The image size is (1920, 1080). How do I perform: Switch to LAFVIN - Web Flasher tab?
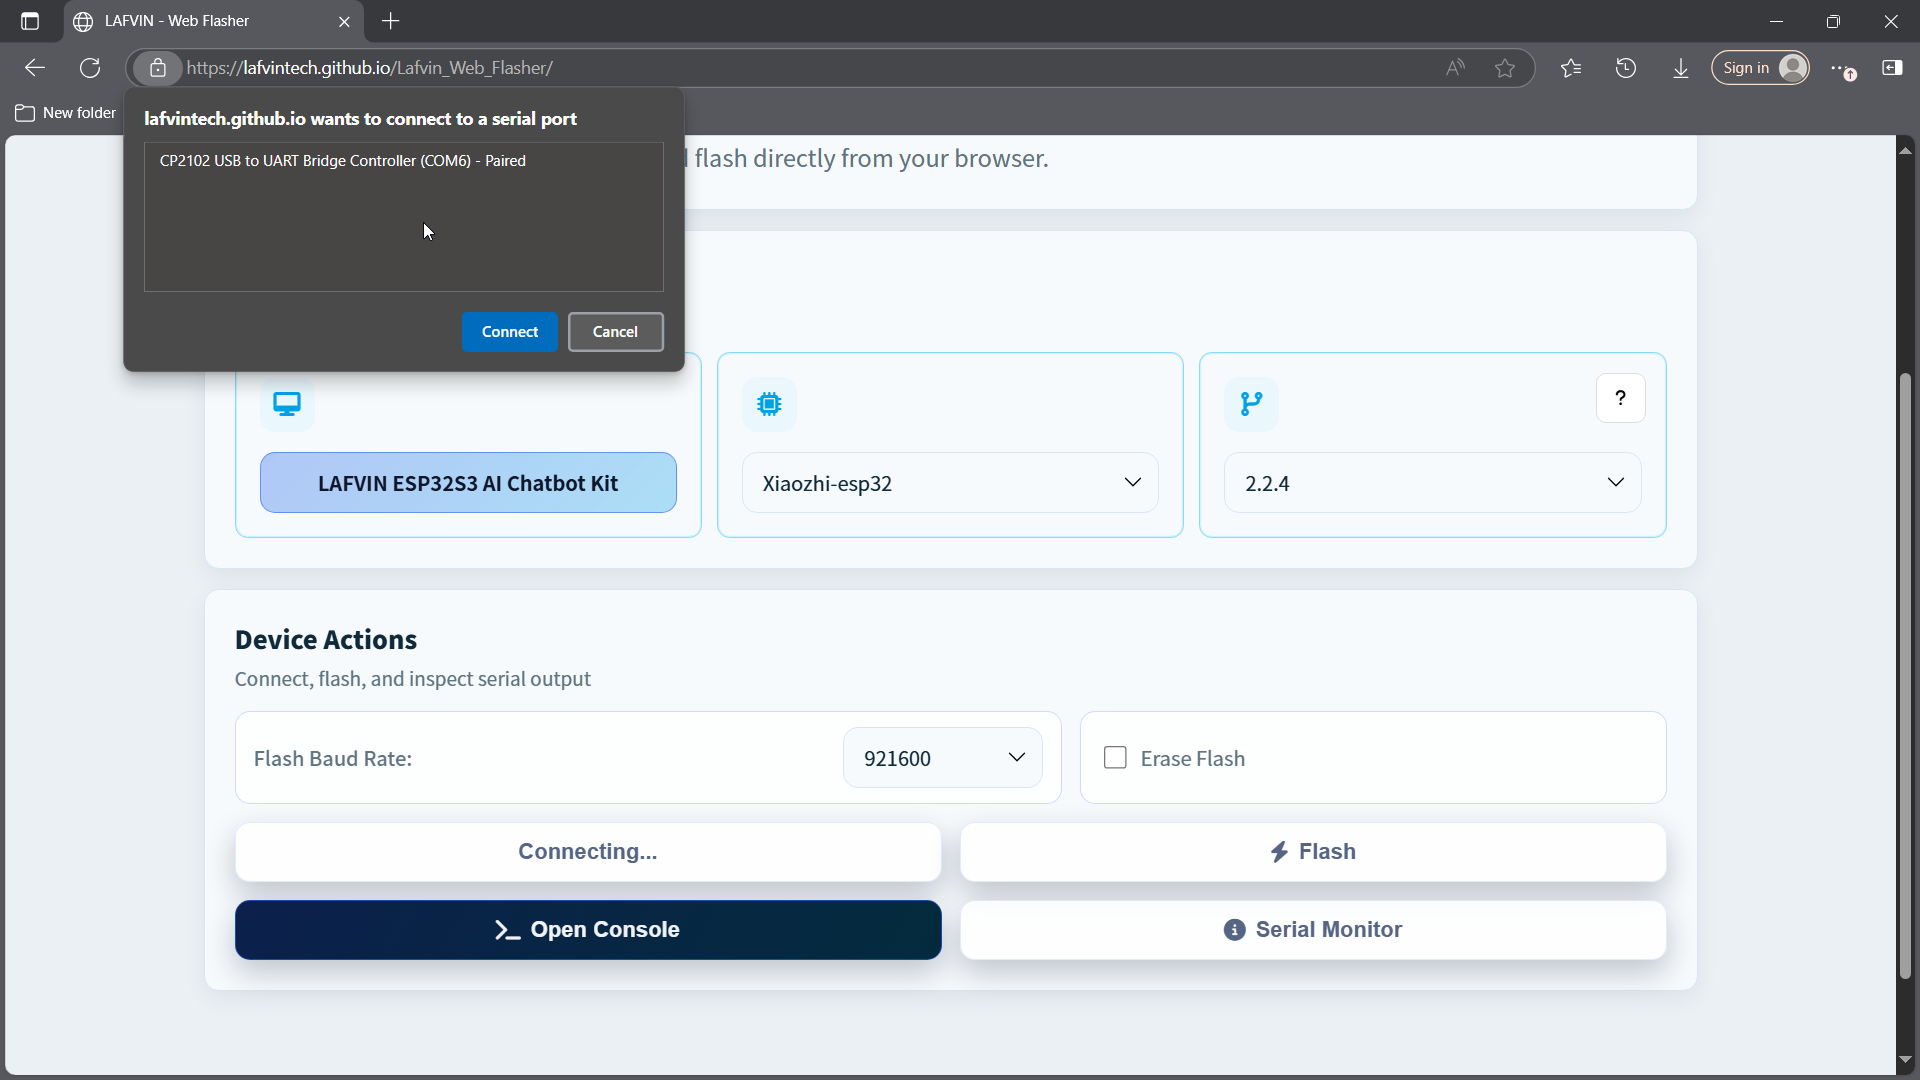[213, 21]
